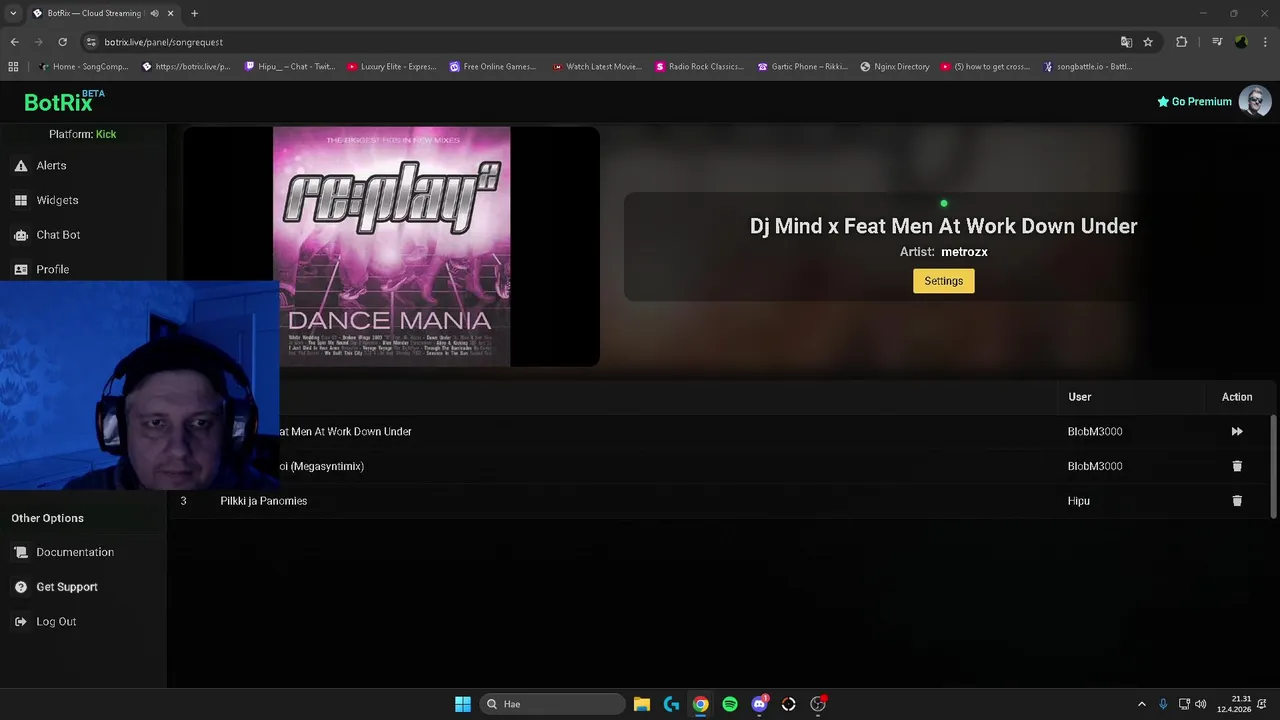The image size is (1280, 720).
Task: Mute the BotRix tab audio
Action: (154, 13)
